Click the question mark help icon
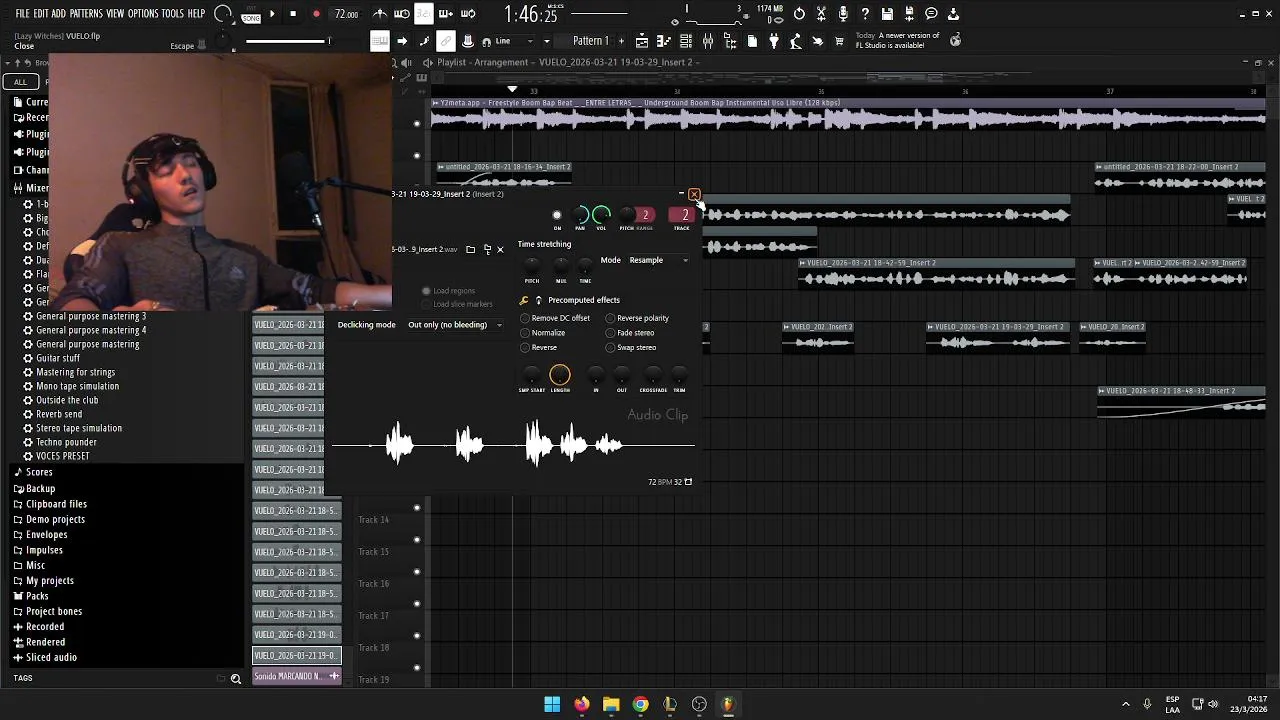 click(x=865, y=14)
